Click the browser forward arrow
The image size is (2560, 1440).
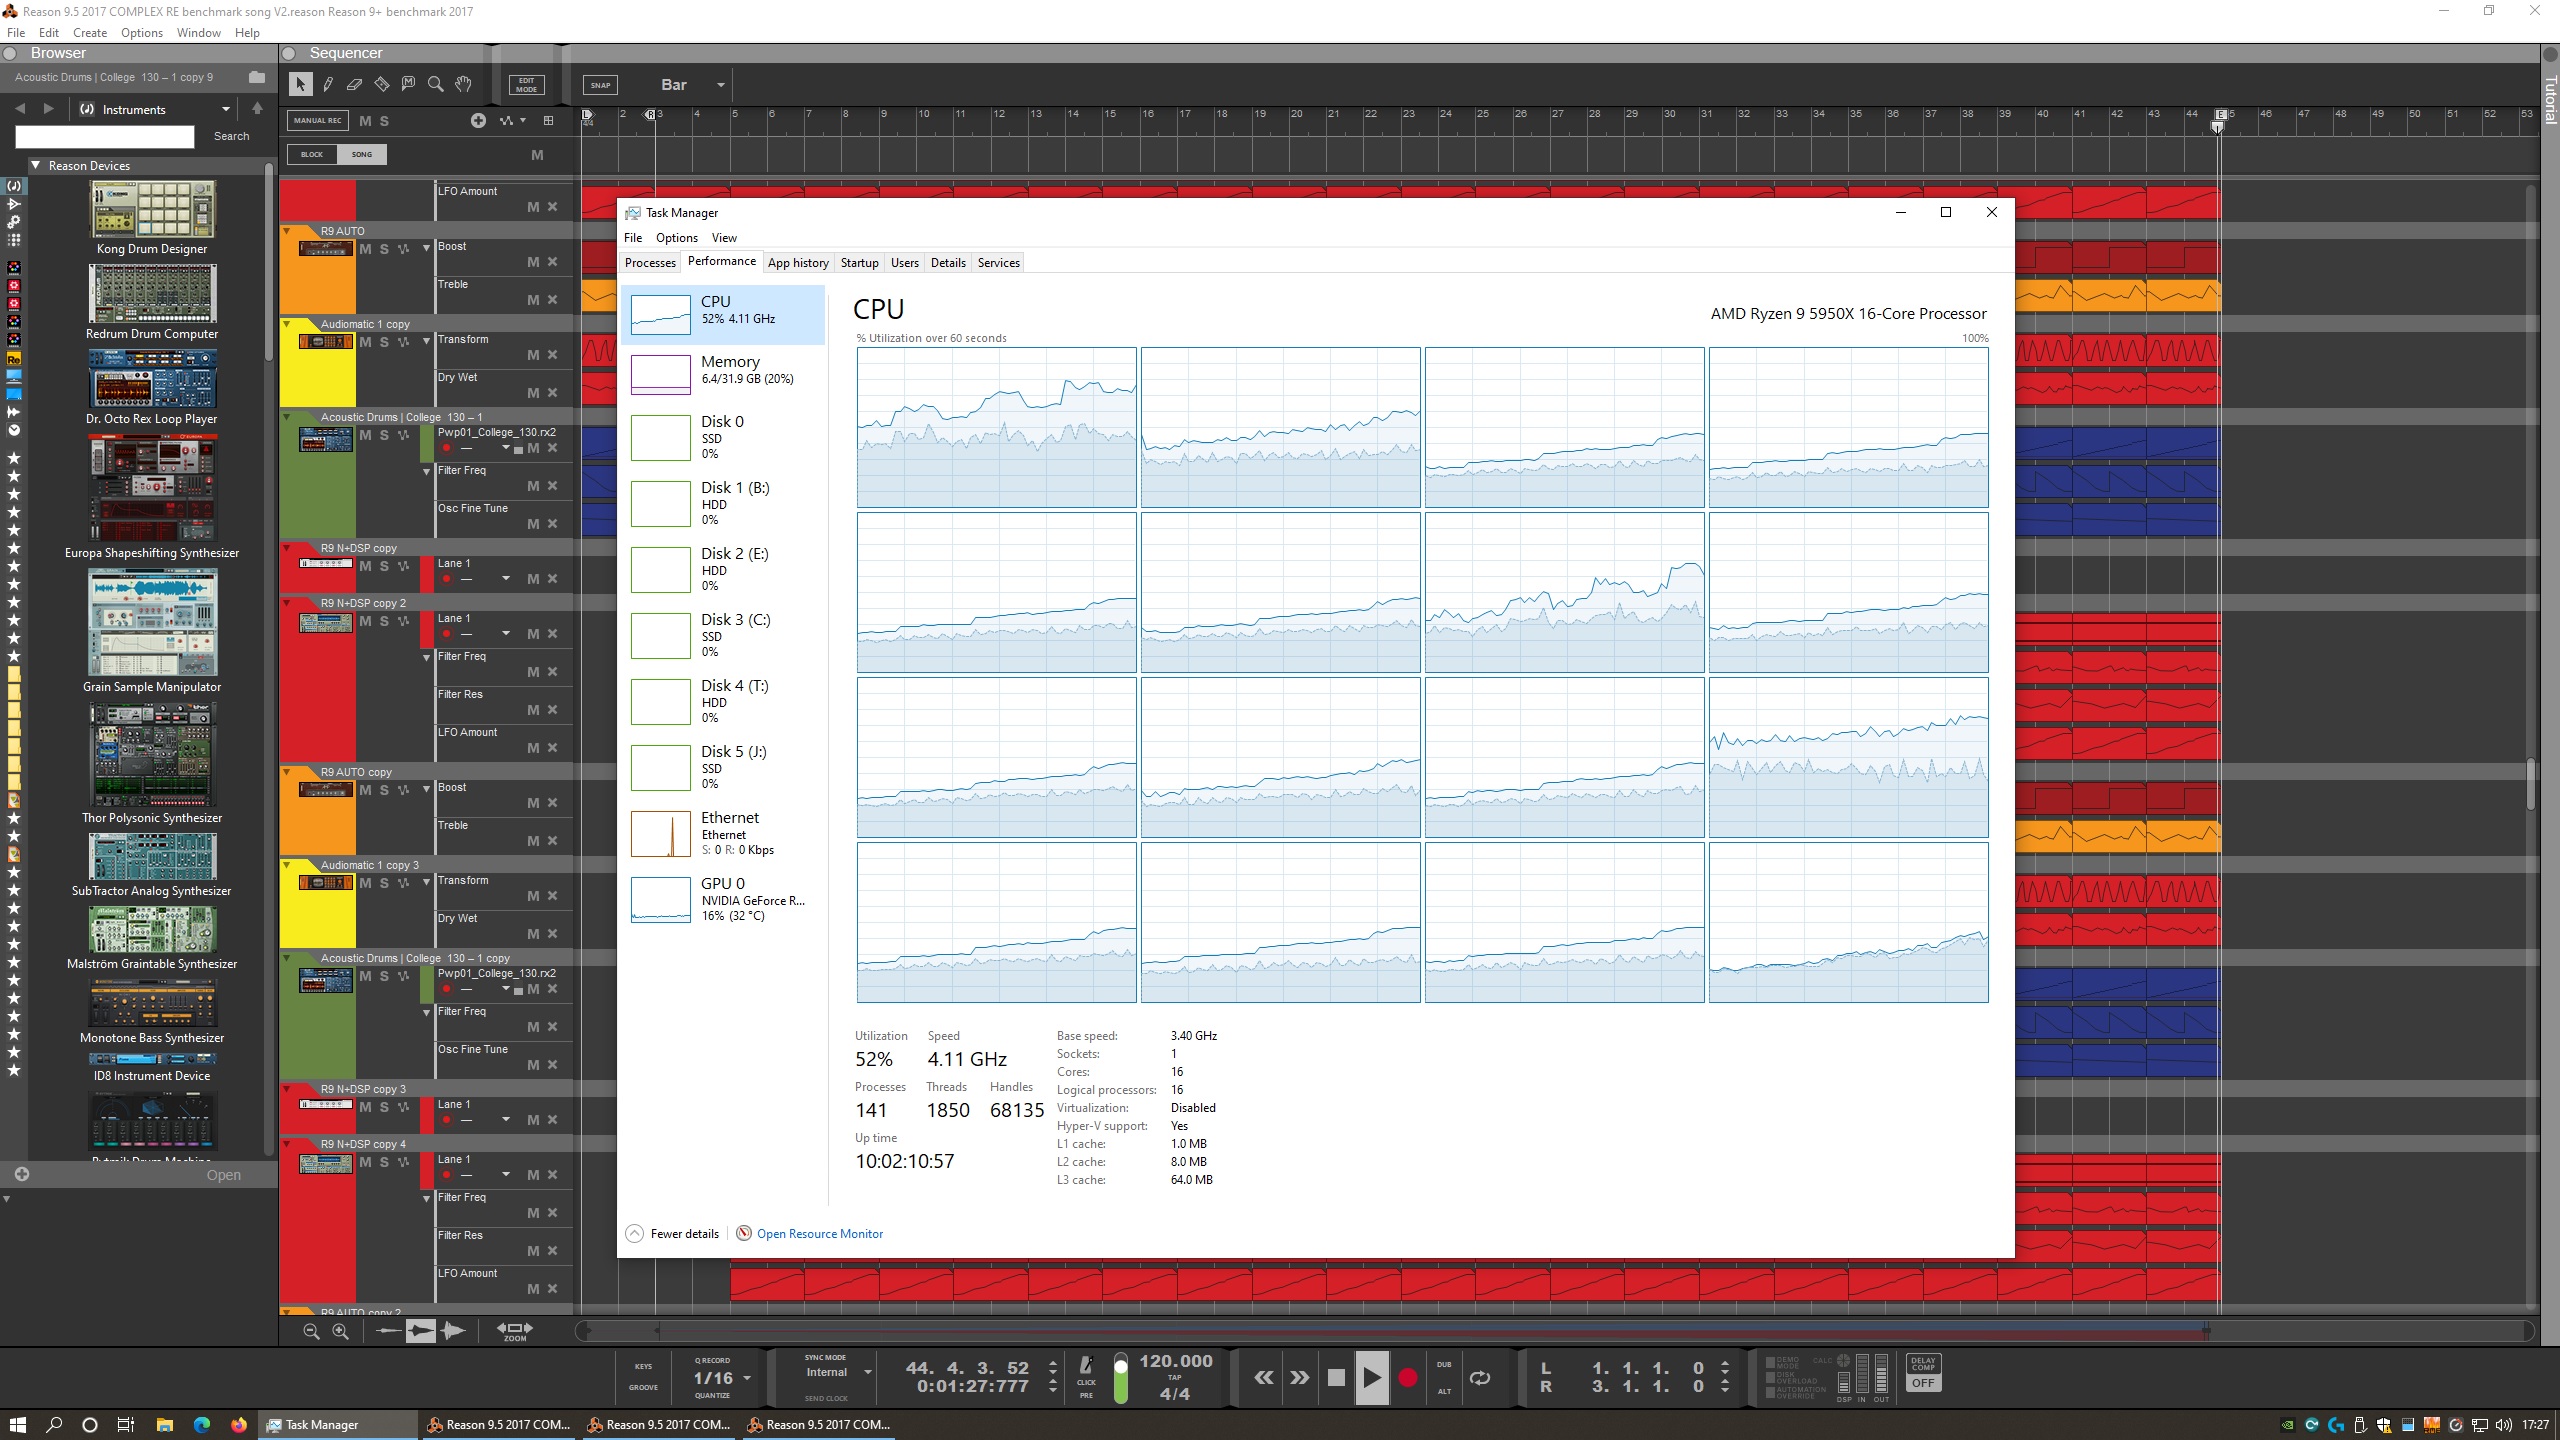48,109
